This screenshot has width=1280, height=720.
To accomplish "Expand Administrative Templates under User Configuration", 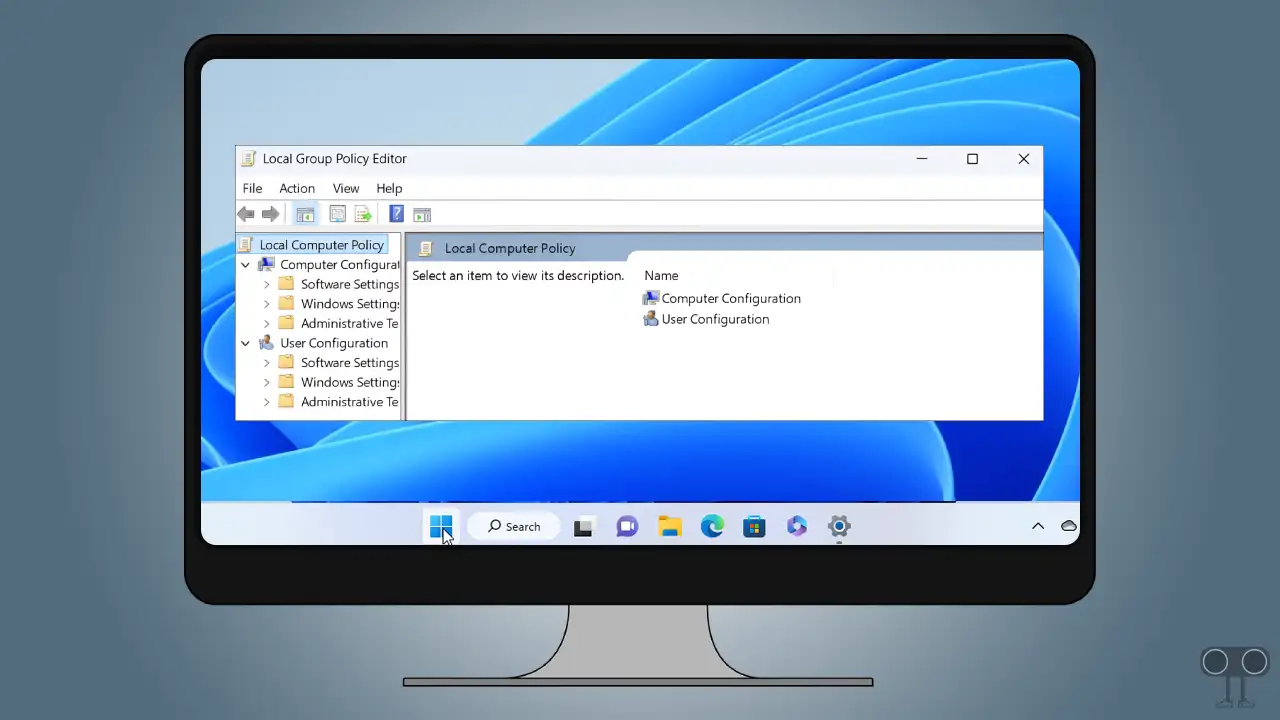I will 266,402.
